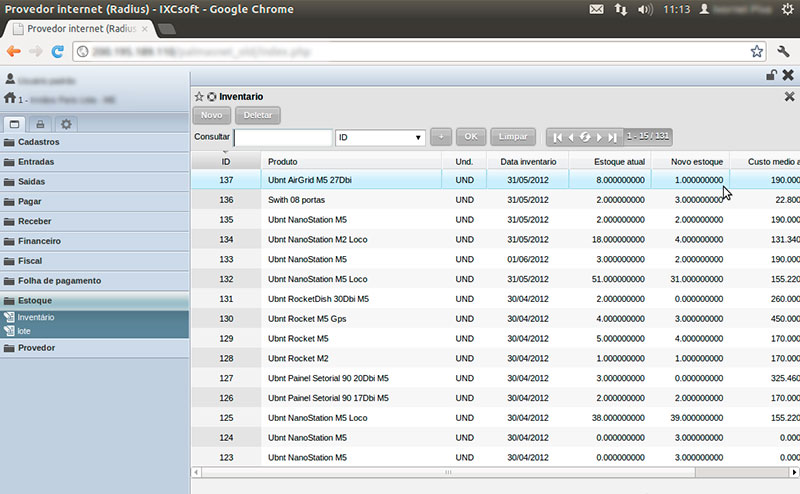Select Ubnt NanoStation M2 Loco row

click(x=496, y=239)
